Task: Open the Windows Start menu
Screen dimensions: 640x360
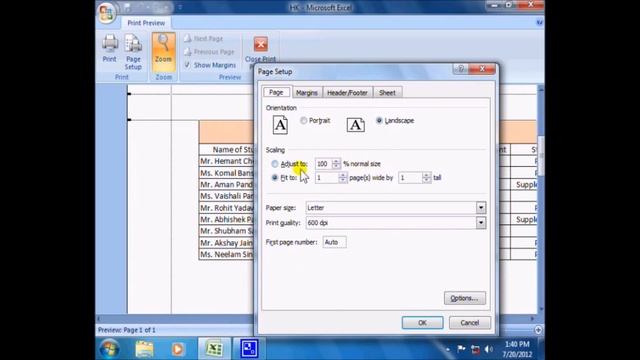Action: (x=109, y=349)
